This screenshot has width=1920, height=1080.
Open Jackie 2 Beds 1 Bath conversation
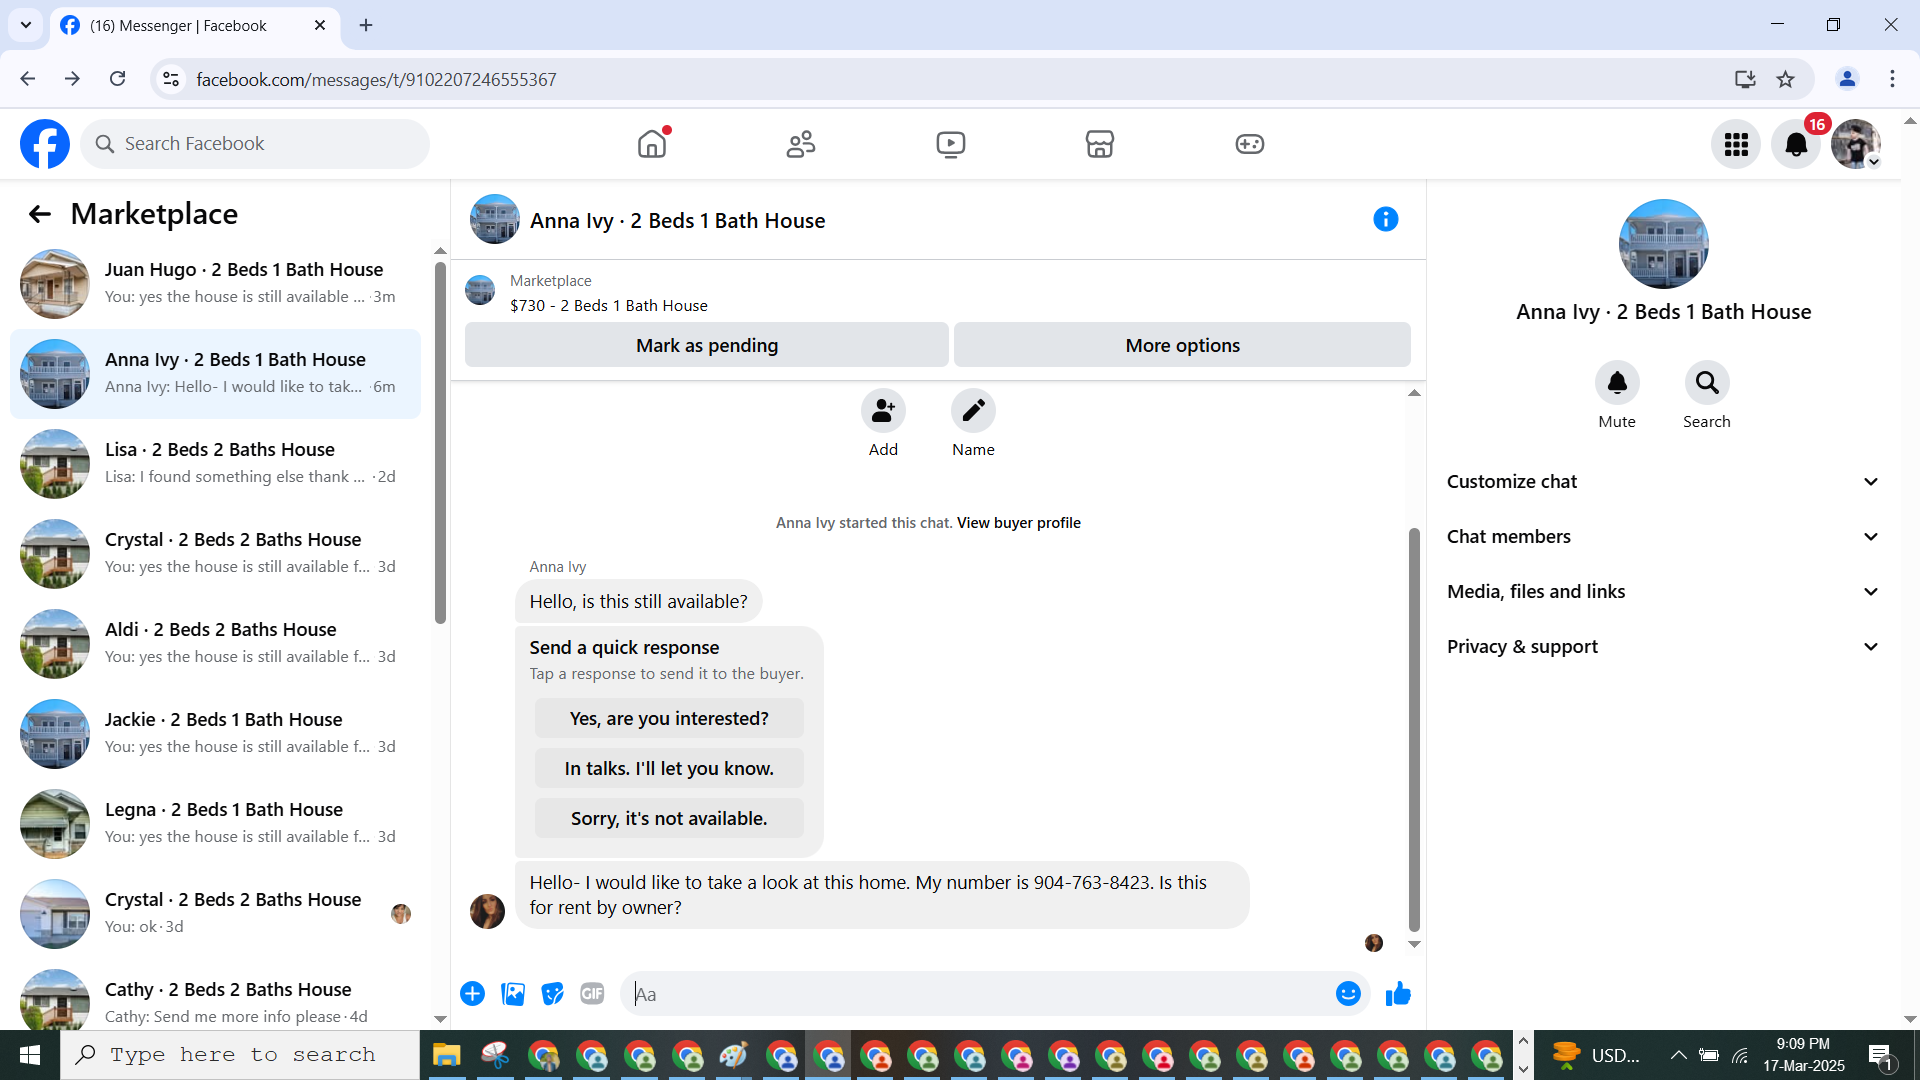(x=215, y=734)
